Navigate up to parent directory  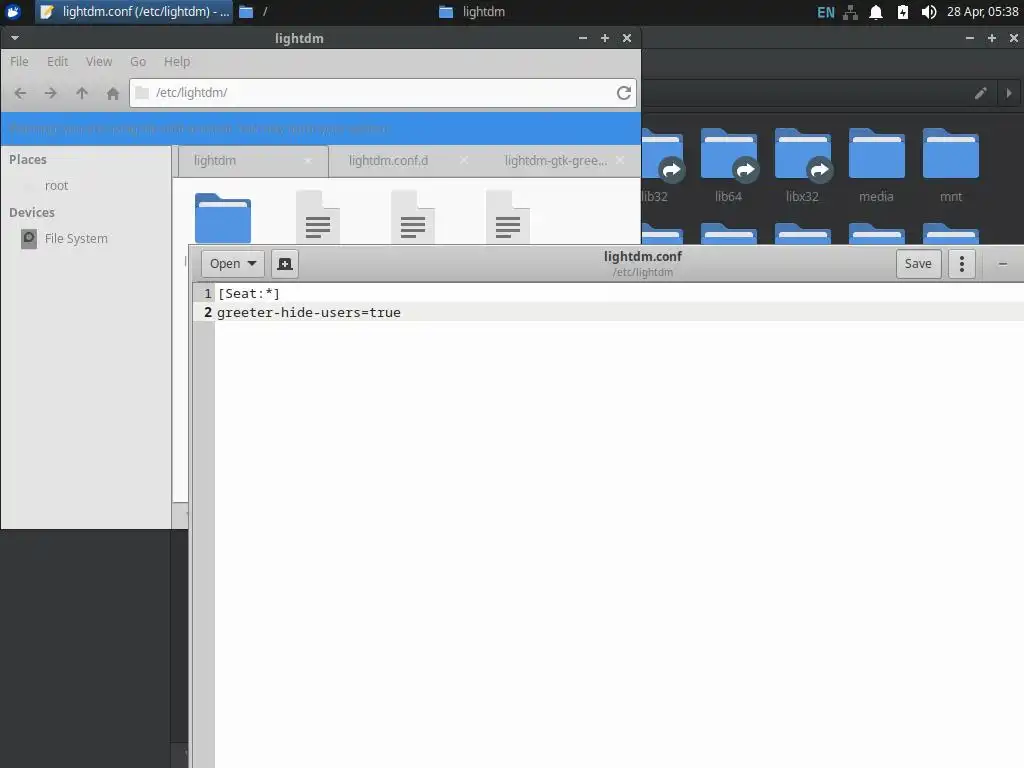82,93
